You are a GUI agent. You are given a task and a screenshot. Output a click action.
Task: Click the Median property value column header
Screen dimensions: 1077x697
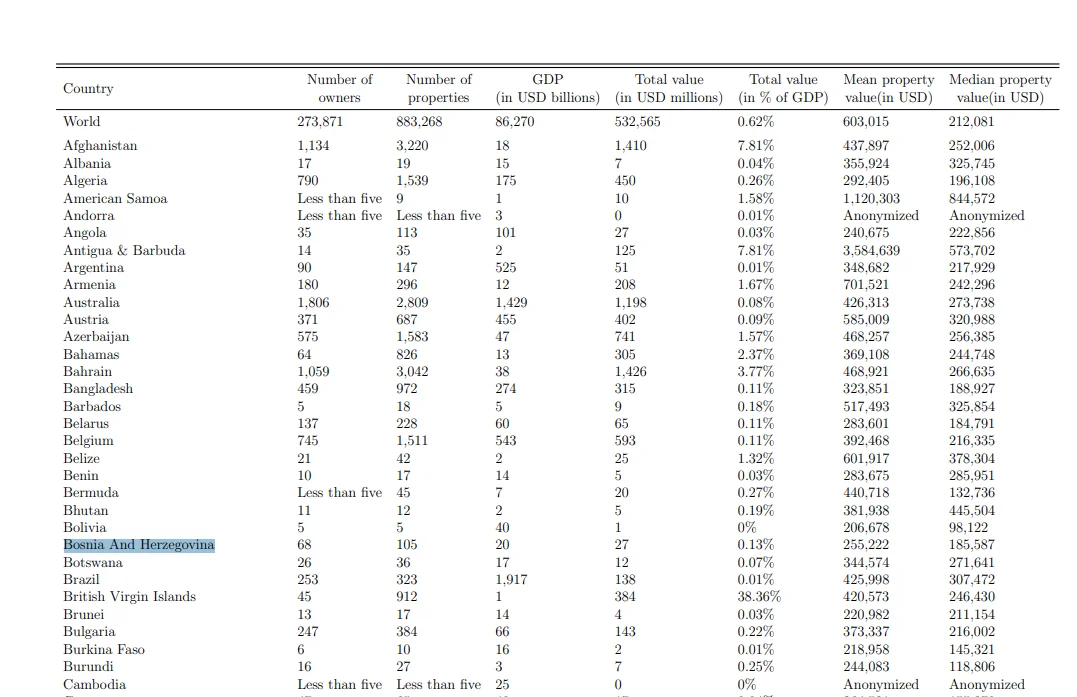[1000, 88]
